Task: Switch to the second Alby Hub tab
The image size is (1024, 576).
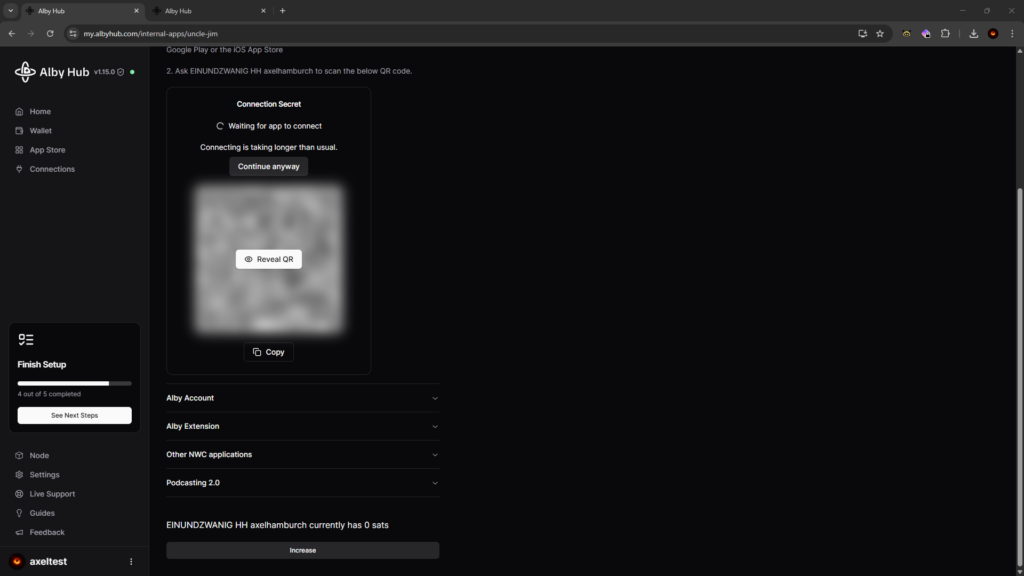Action: [205, 11]
